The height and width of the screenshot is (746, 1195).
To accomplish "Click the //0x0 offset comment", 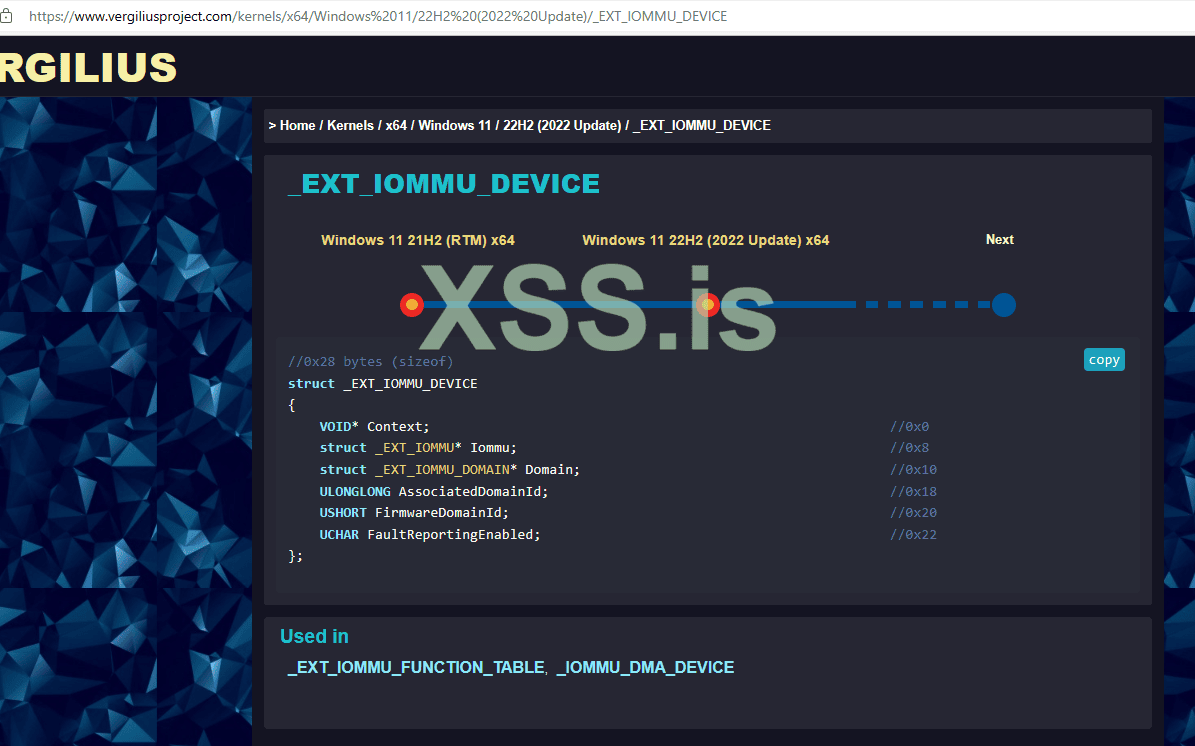I will pyautogui.click(x=909, y=427).
